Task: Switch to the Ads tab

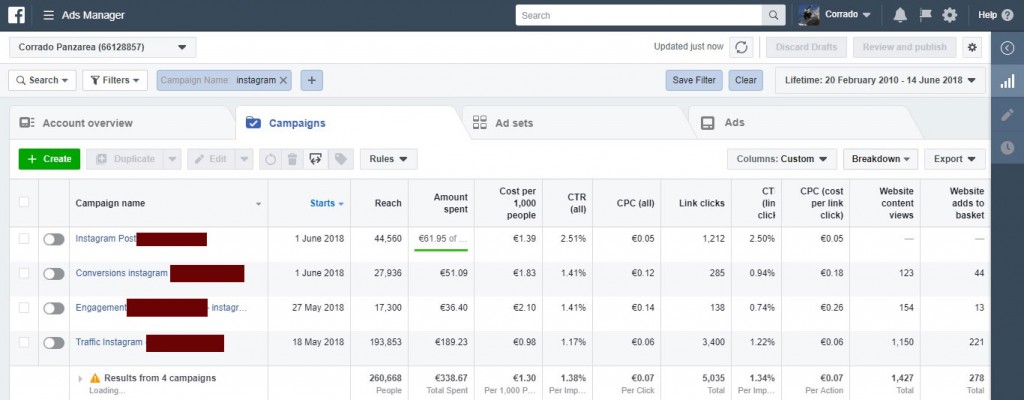Action: [x=803, y=123]
